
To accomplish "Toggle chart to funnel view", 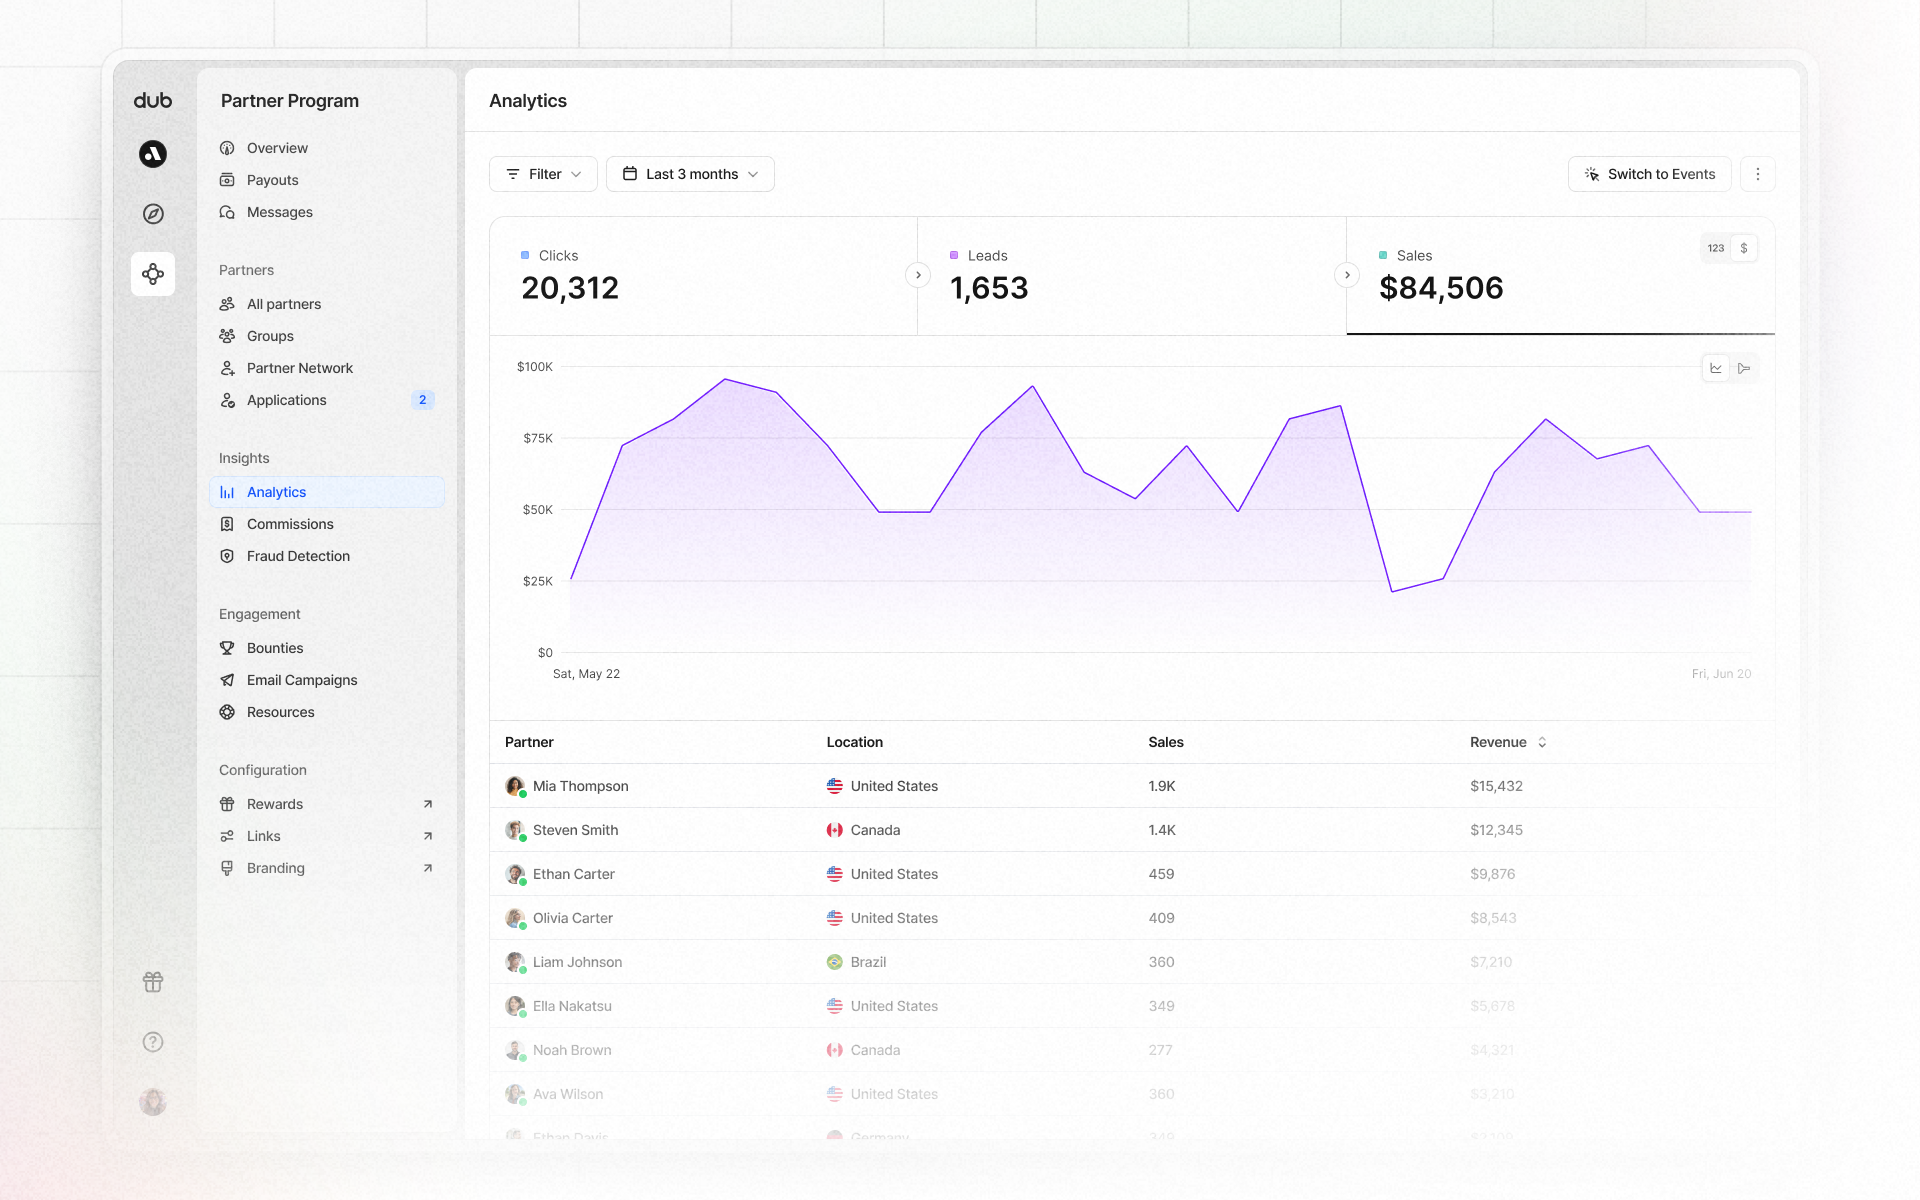I will coord(1744,368).
